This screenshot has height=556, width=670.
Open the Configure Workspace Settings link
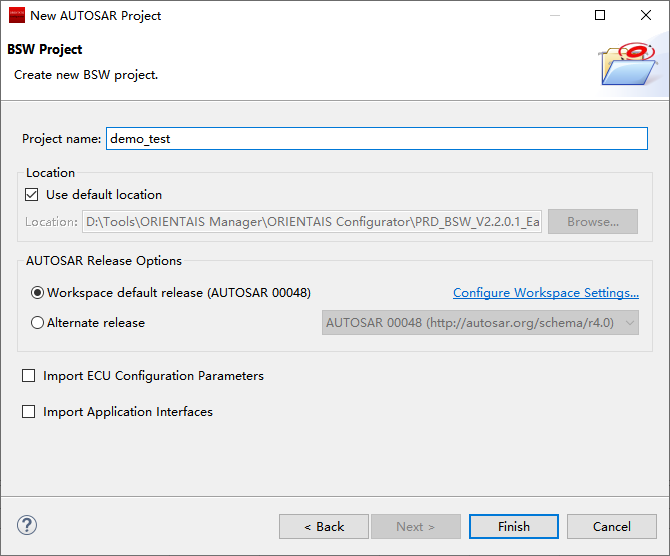tap(545, 293)
